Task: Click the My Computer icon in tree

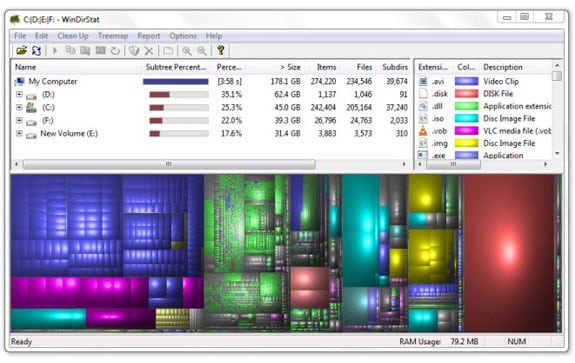Action: [20, 81]
